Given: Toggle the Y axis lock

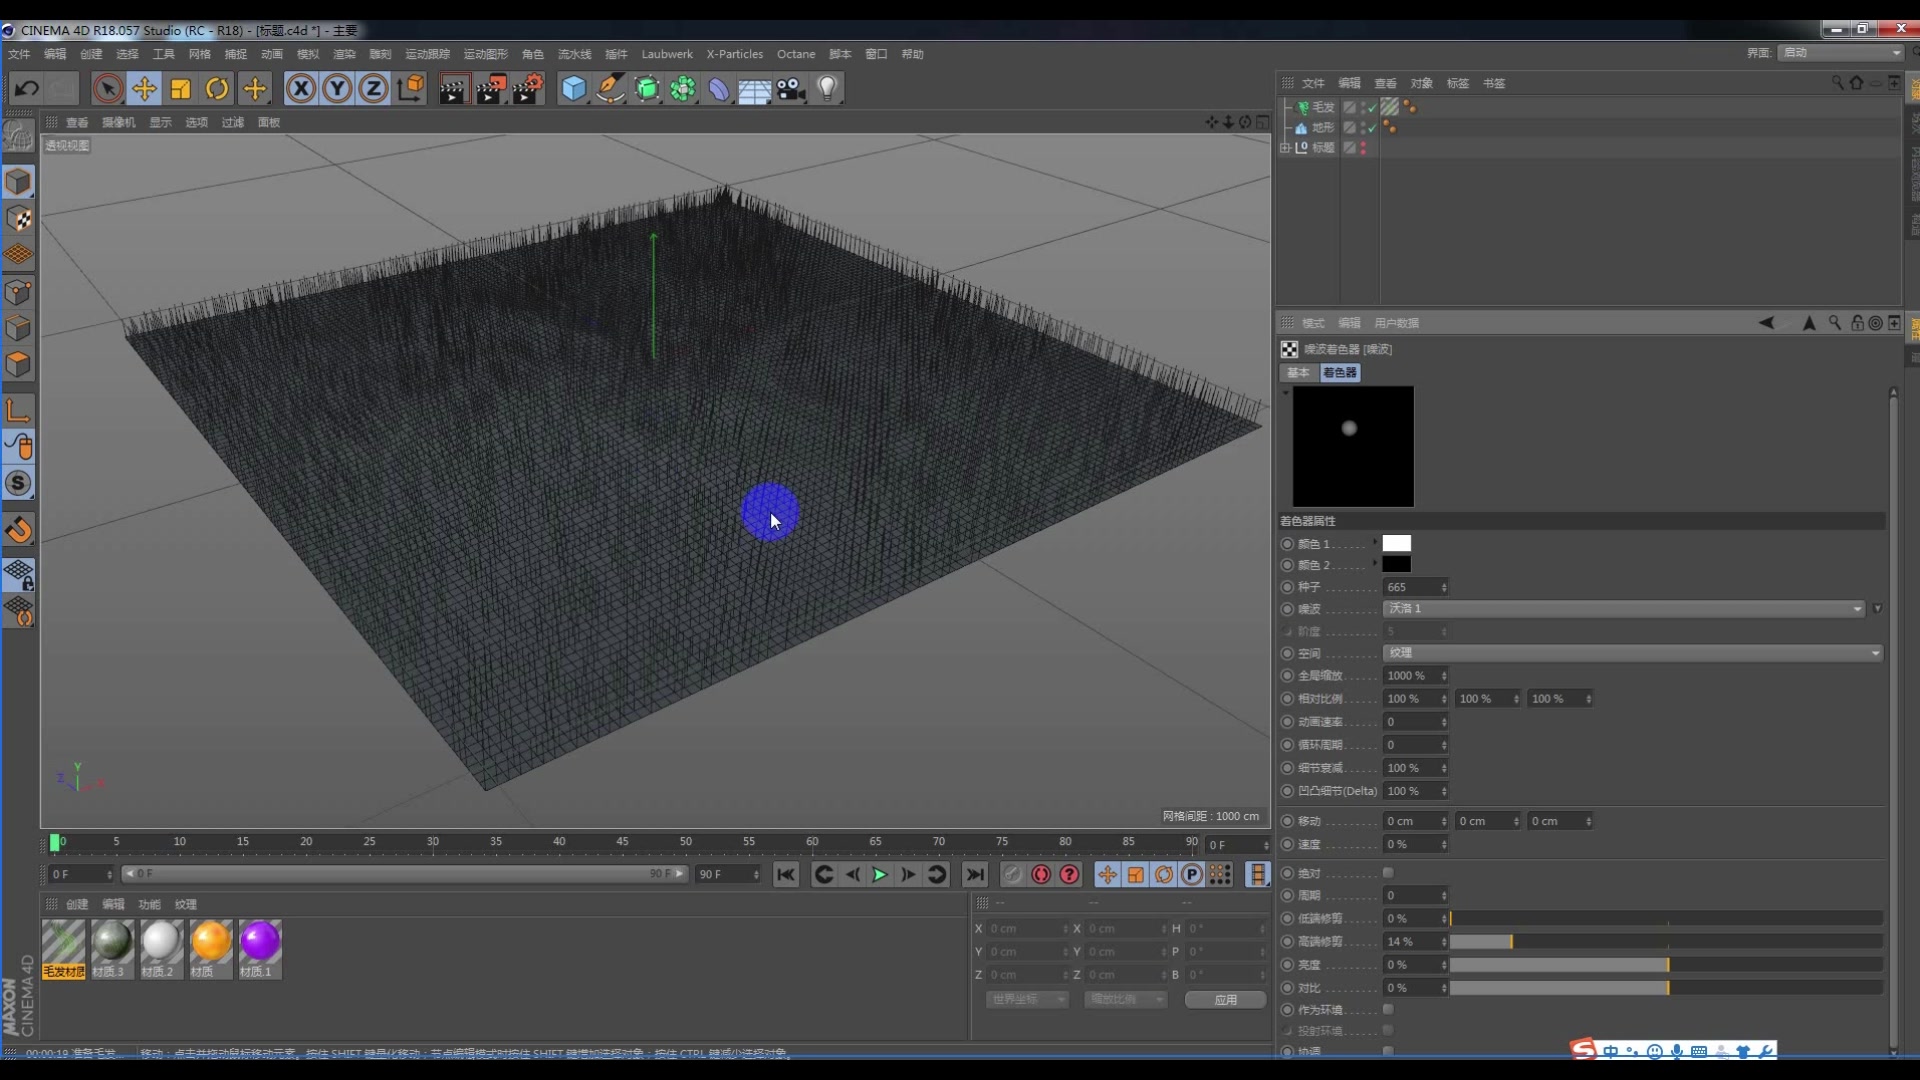Looking at the screenshot, I should click(337, 89).
